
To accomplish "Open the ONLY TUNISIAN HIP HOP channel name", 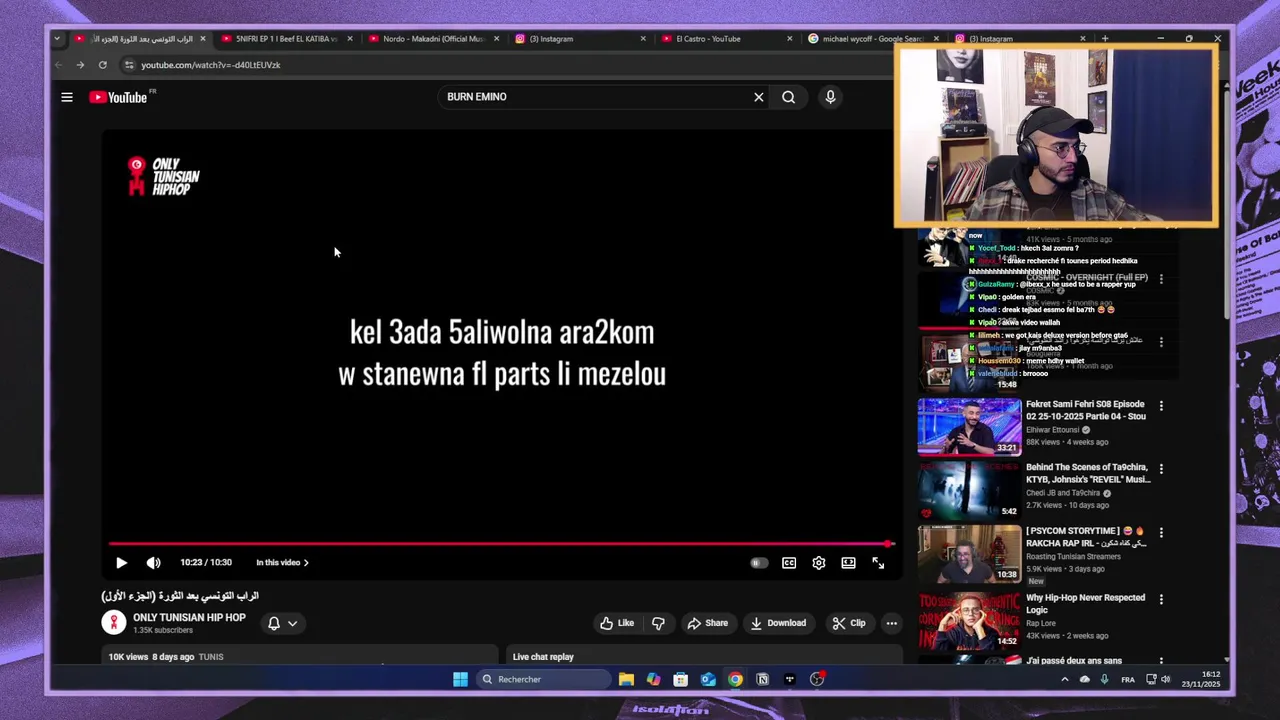I will coord(189,618).
